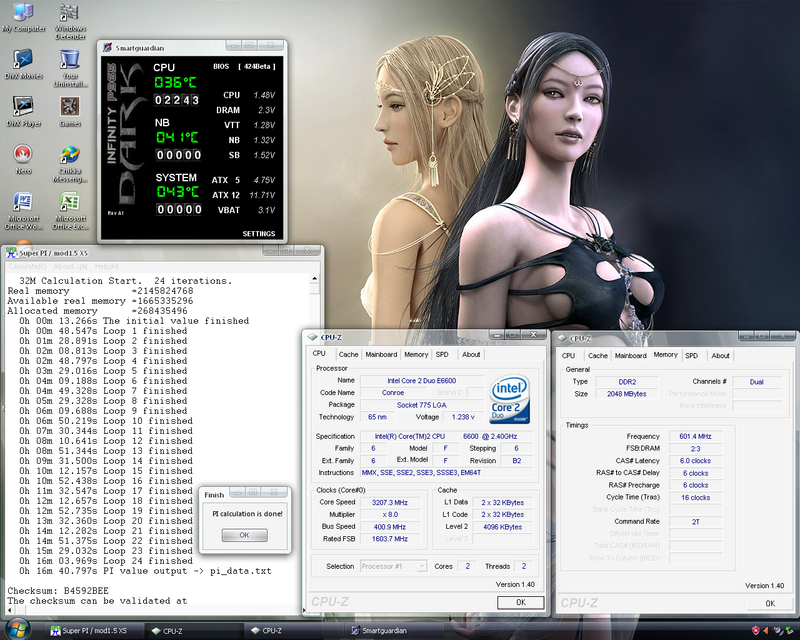Open About tab in CPU-Z processor window
800x640 pixels.
[x=471, y=354]
